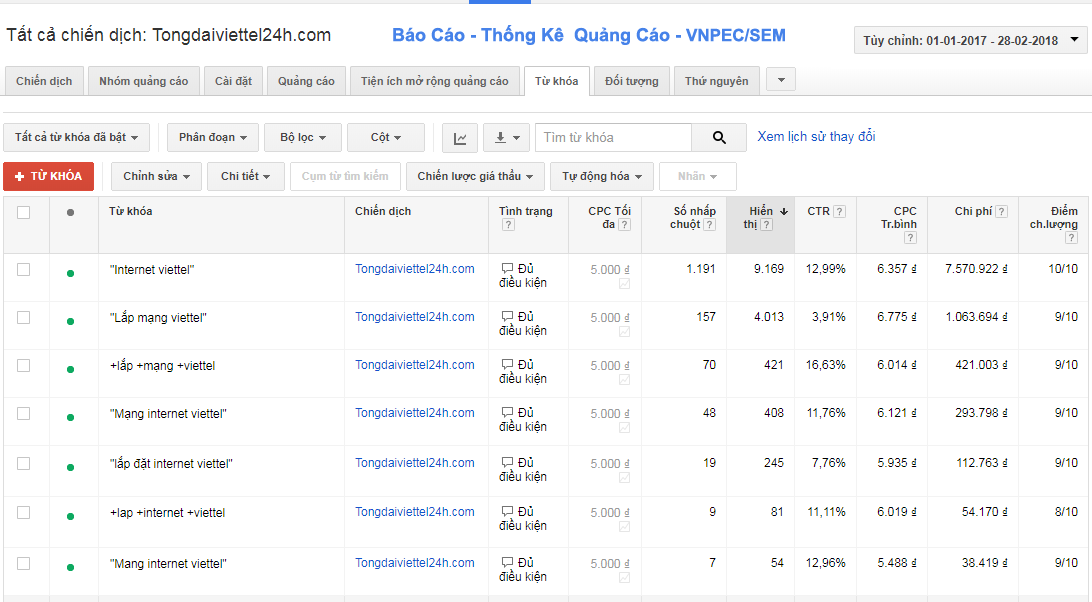Open the Bộ lọc dropdown
Viewport: 1092px width, 602px height.
[303, 138]
